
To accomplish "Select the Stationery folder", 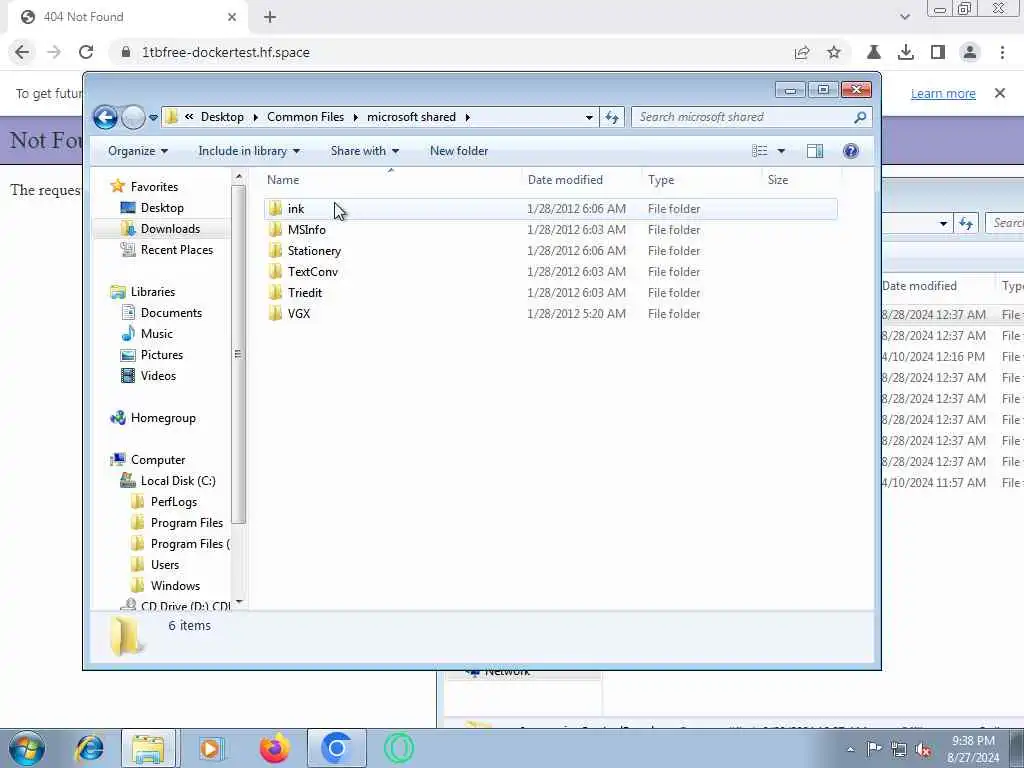I will coord(551,251).
